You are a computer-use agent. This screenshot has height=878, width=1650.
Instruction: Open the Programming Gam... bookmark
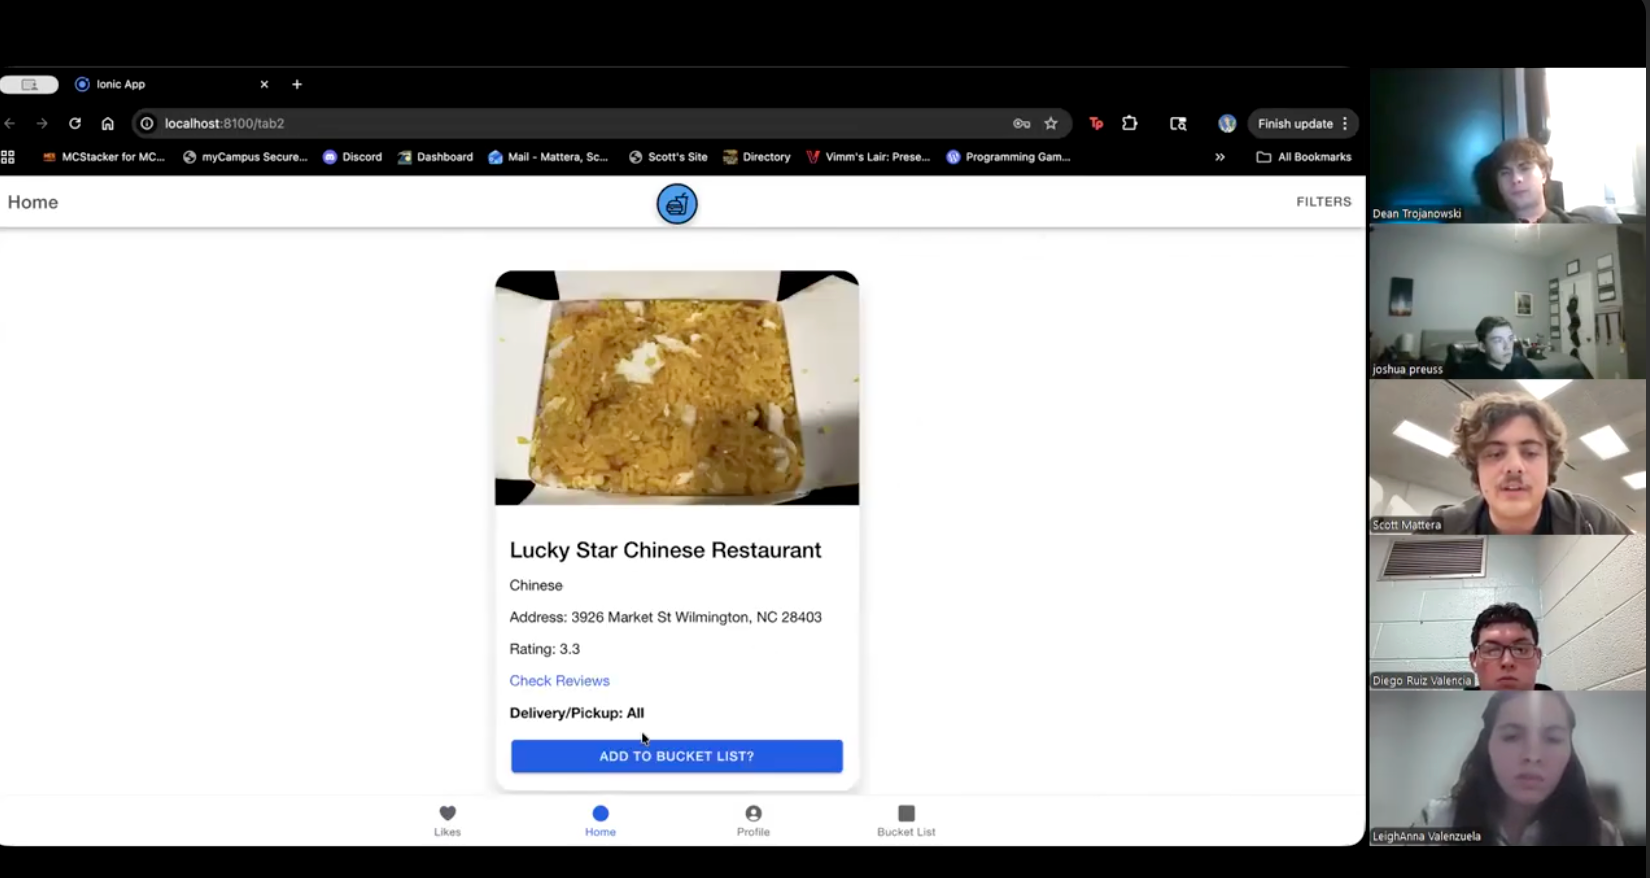(1008, 157)
